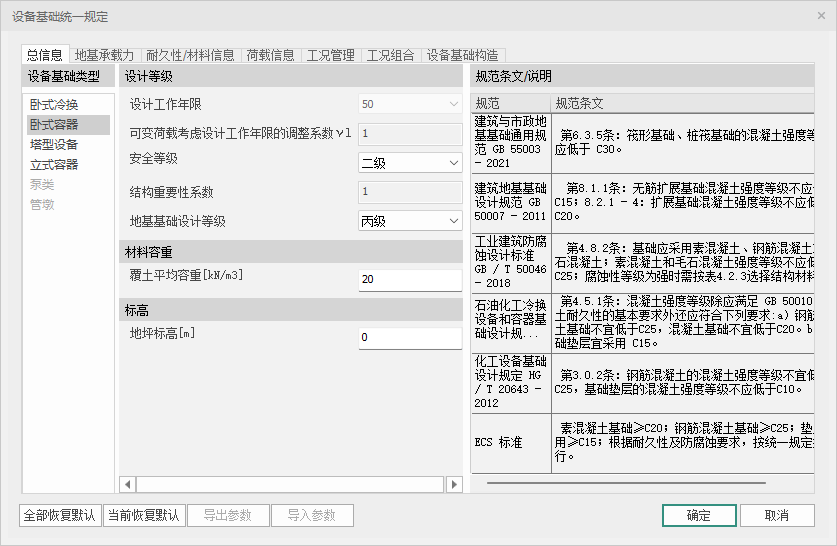Confirm with the 确定 button
This screenshot has height=546, width=837.
(x=698, y=516)
